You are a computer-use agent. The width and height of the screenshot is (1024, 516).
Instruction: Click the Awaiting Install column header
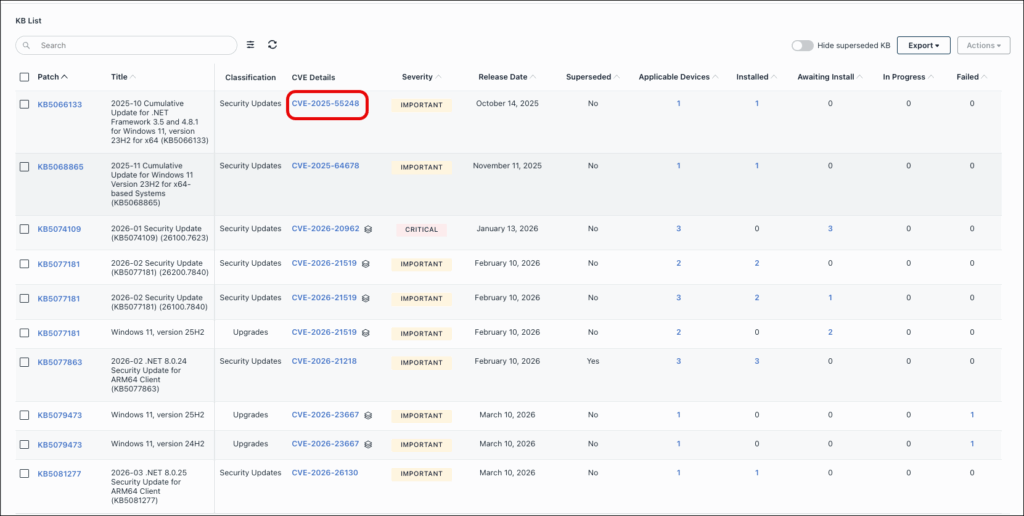click(x=825, y=77)
